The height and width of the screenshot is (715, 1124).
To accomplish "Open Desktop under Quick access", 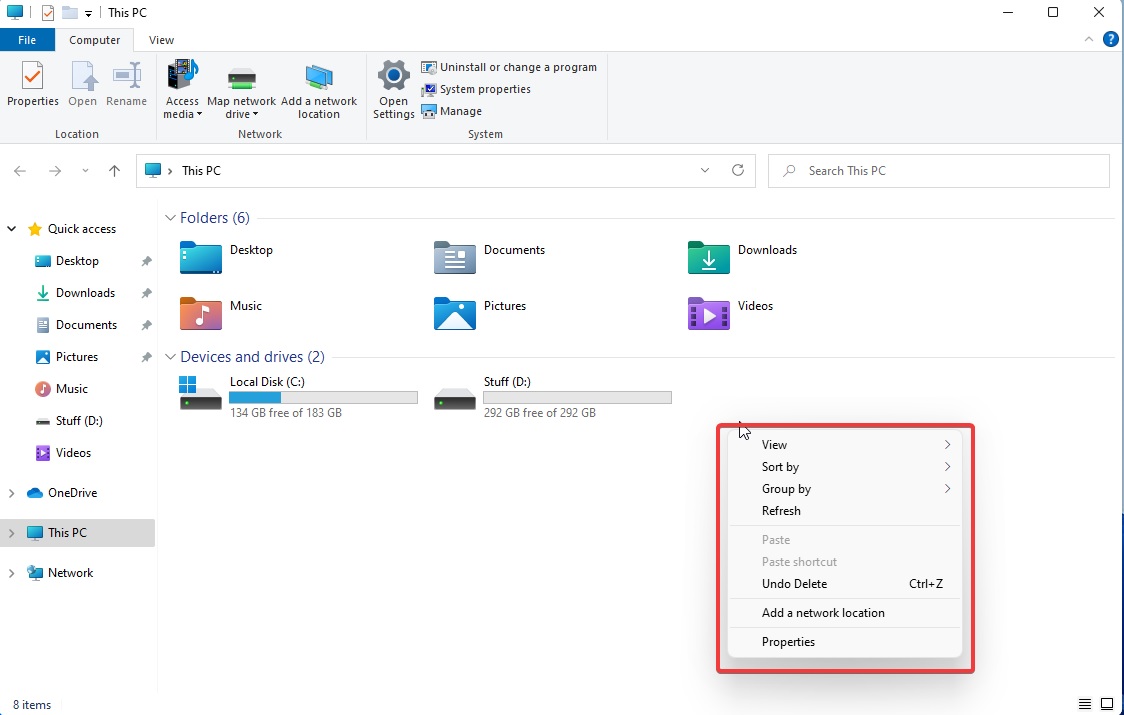I will (x=77, y=261).
